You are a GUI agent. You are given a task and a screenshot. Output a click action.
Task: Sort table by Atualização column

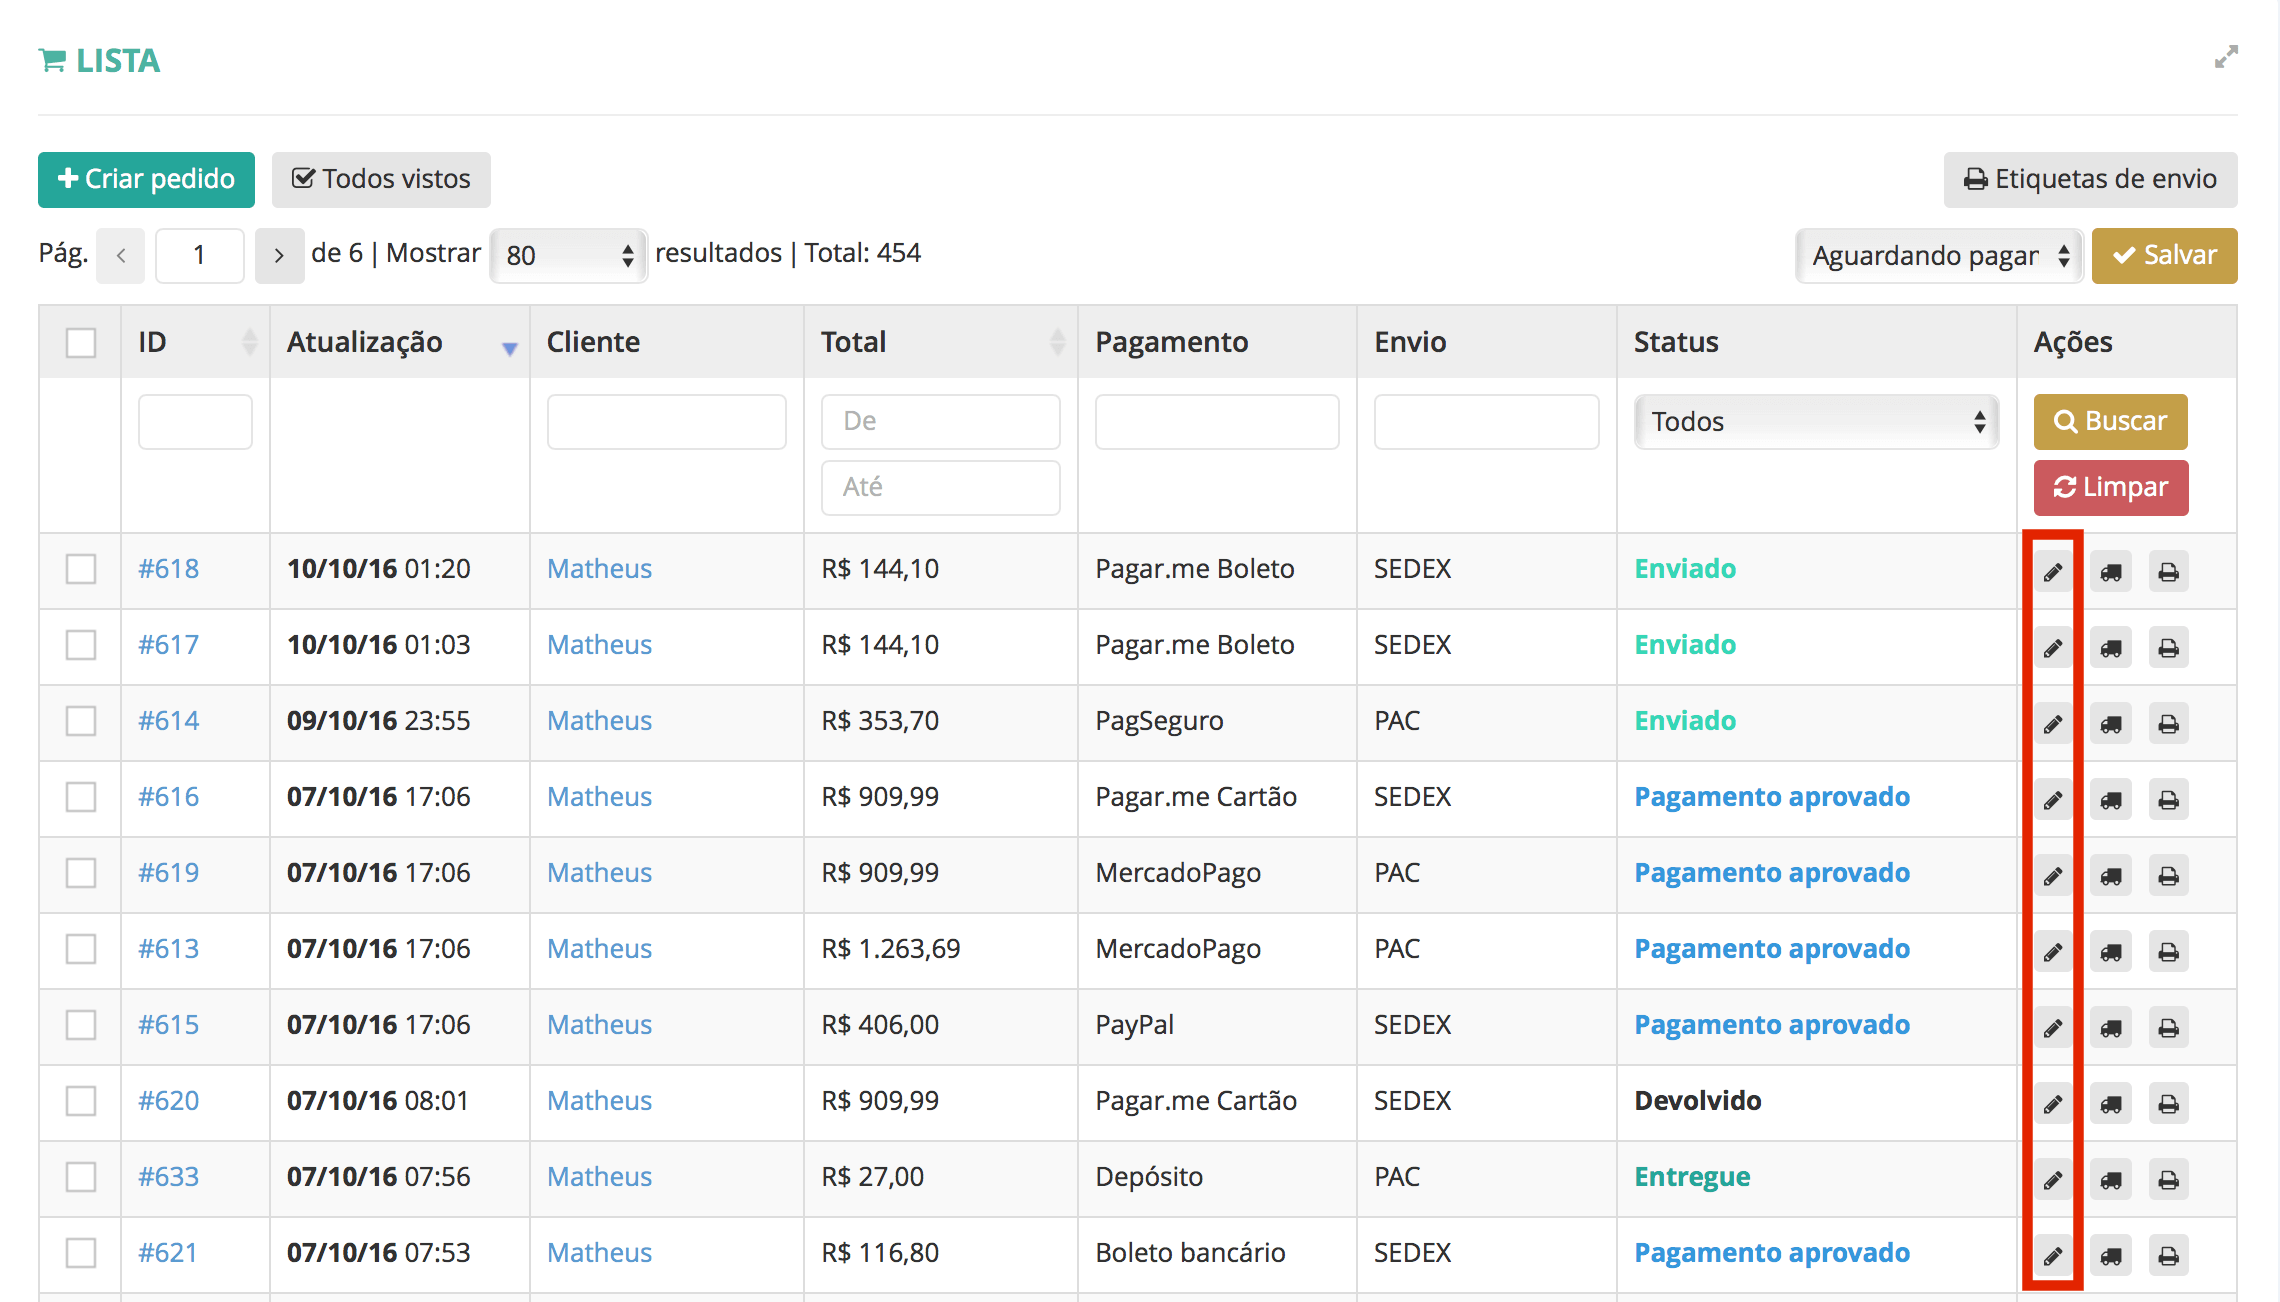400,342
